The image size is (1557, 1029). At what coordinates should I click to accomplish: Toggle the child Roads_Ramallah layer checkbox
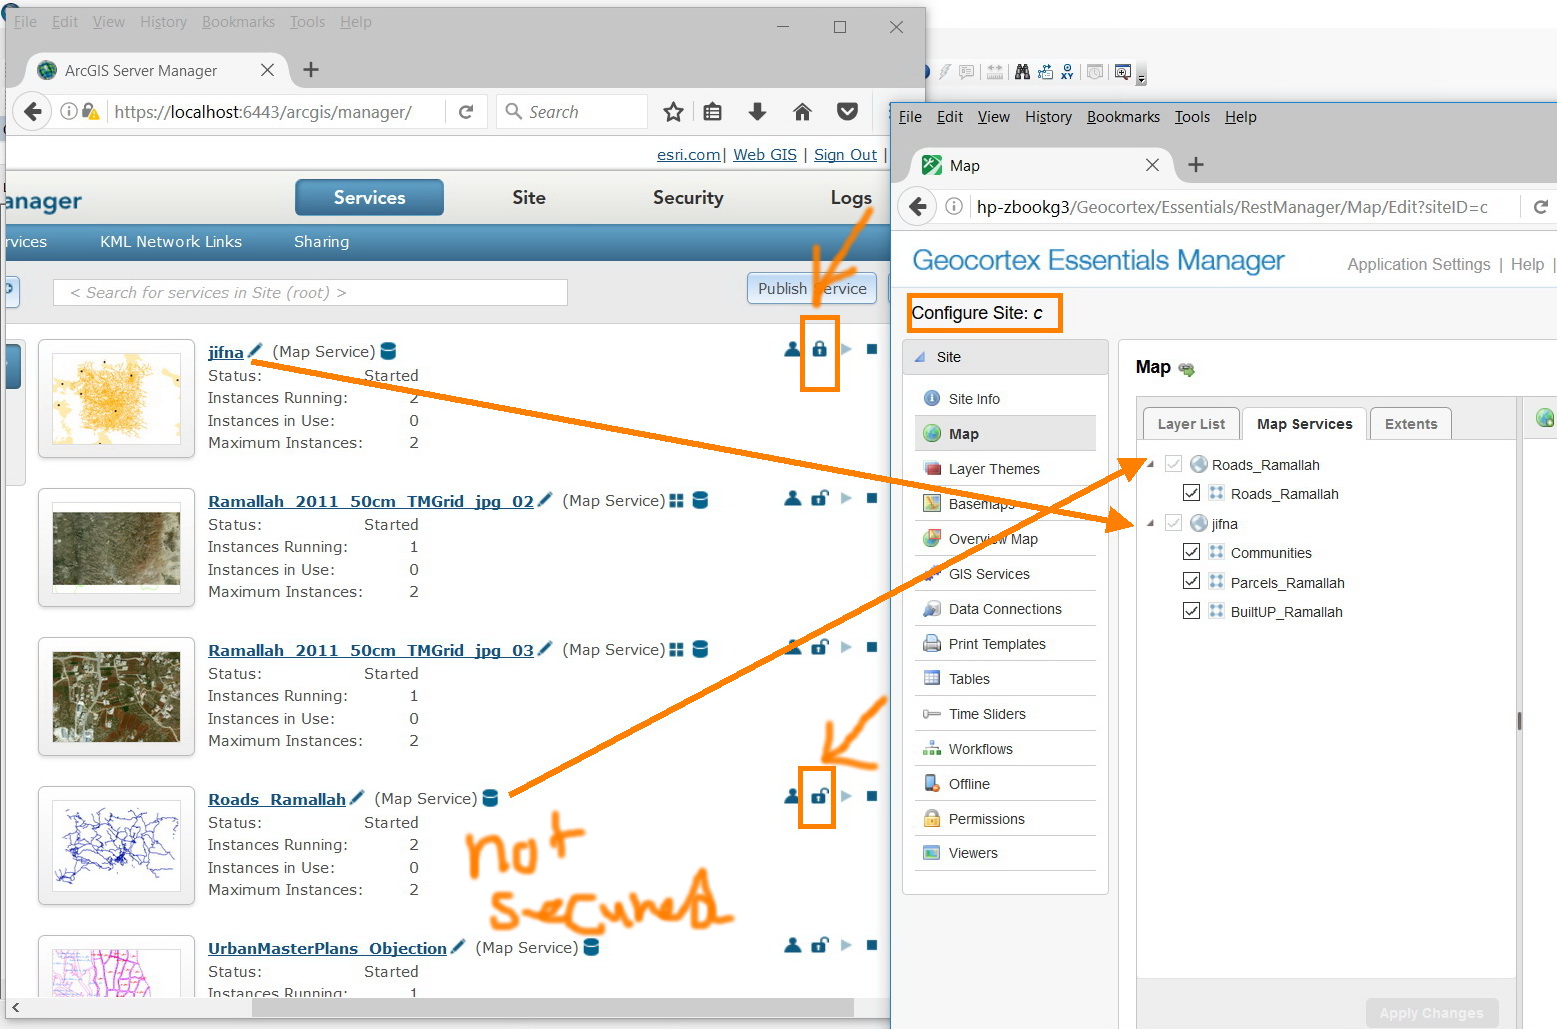1191,493
